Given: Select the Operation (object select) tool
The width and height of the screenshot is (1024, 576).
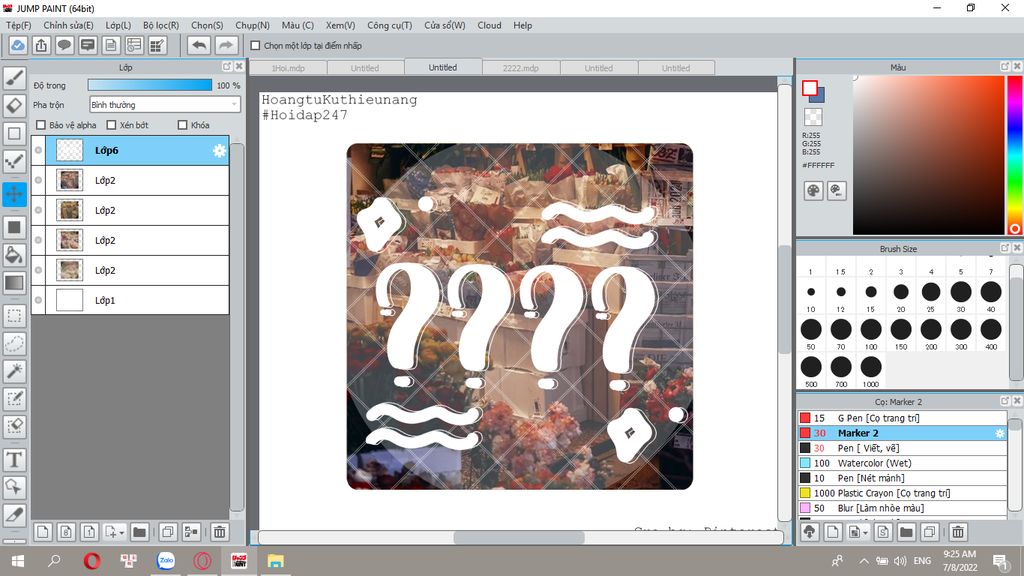Looking at the screenshot, I should tap(14, 487).
